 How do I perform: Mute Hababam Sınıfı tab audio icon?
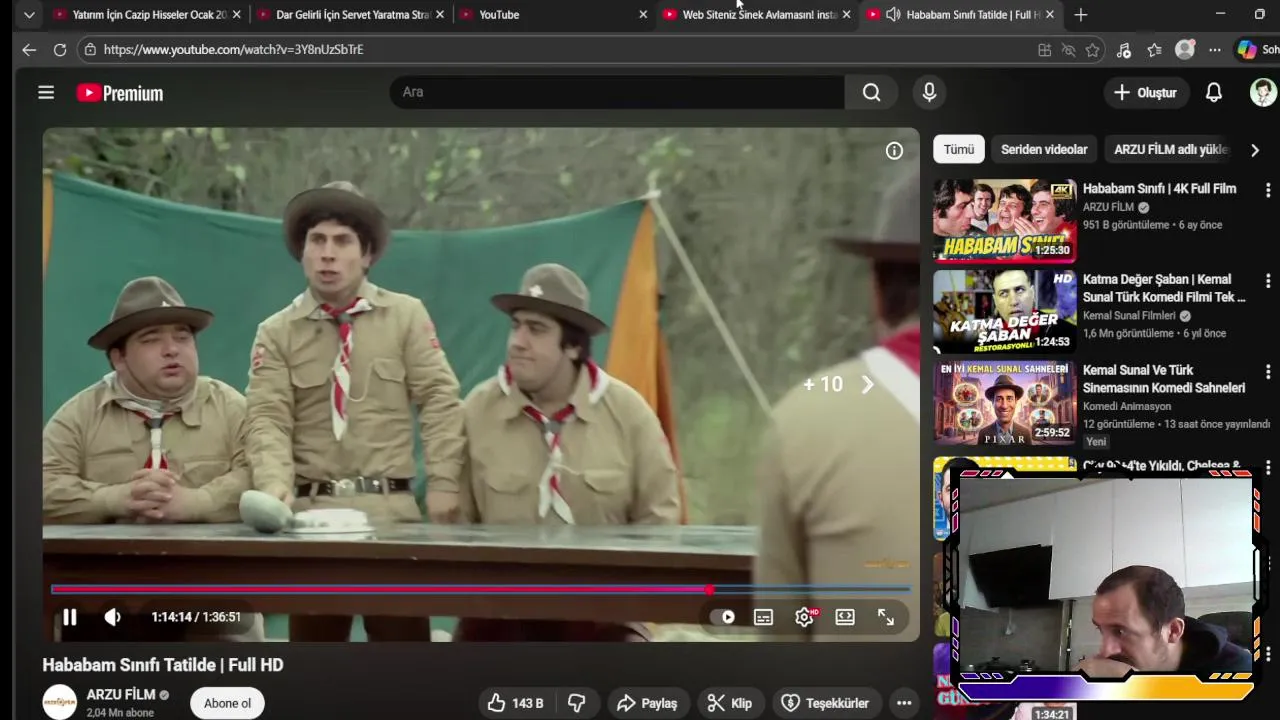(x=893, y=15)
